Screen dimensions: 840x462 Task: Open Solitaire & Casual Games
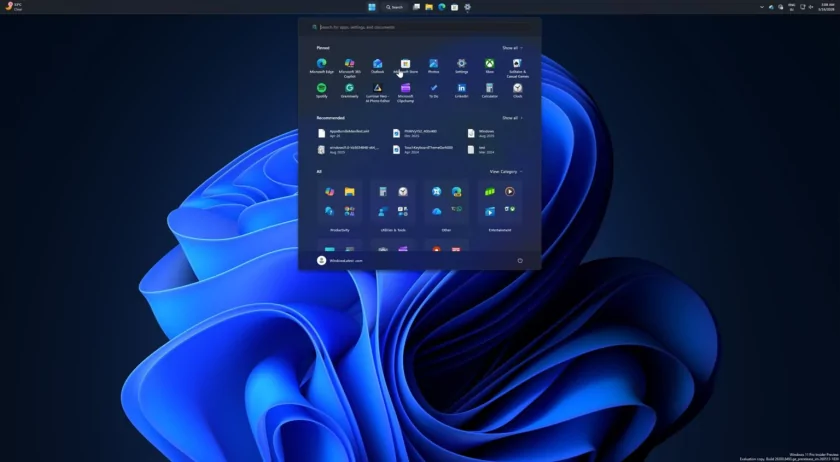tap(518, 68)
